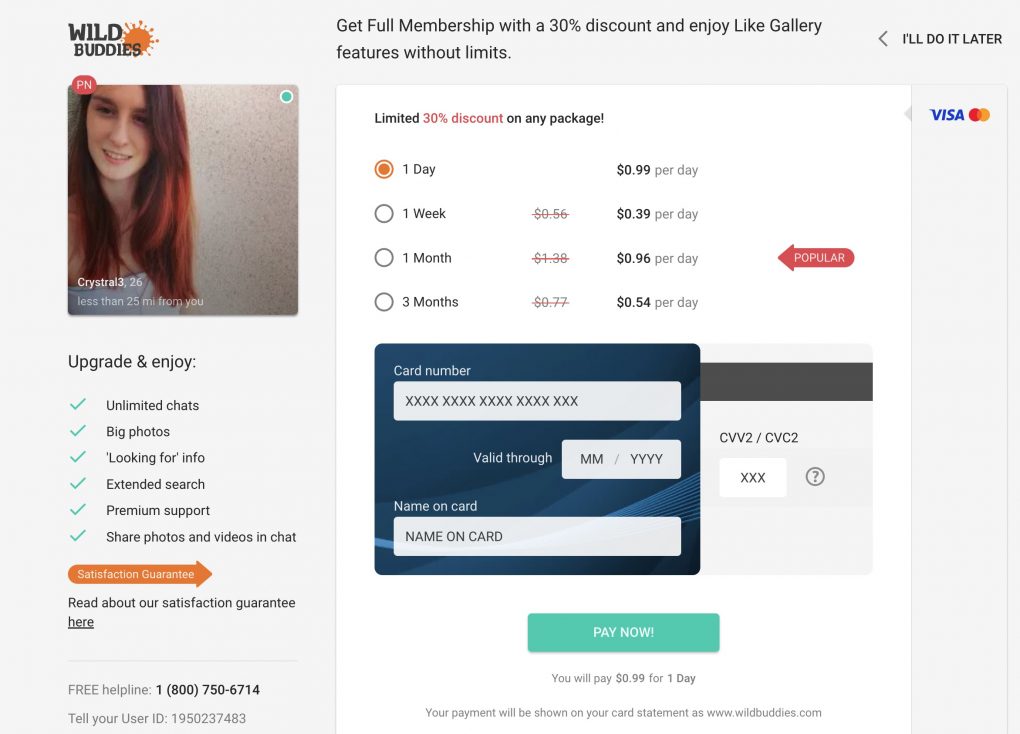
Task: Click the CVV2 / CVC2 code field
Action: tap(752, 478)
